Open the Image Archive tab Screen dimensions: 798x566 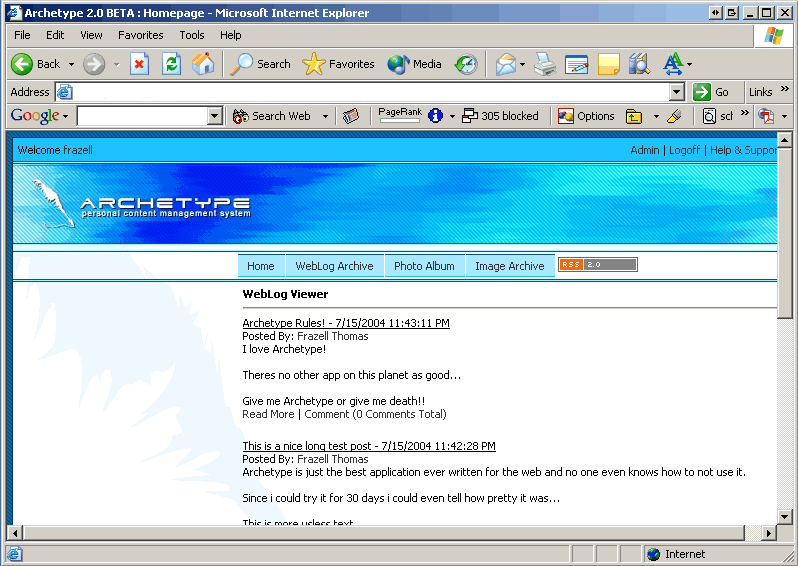510,266
